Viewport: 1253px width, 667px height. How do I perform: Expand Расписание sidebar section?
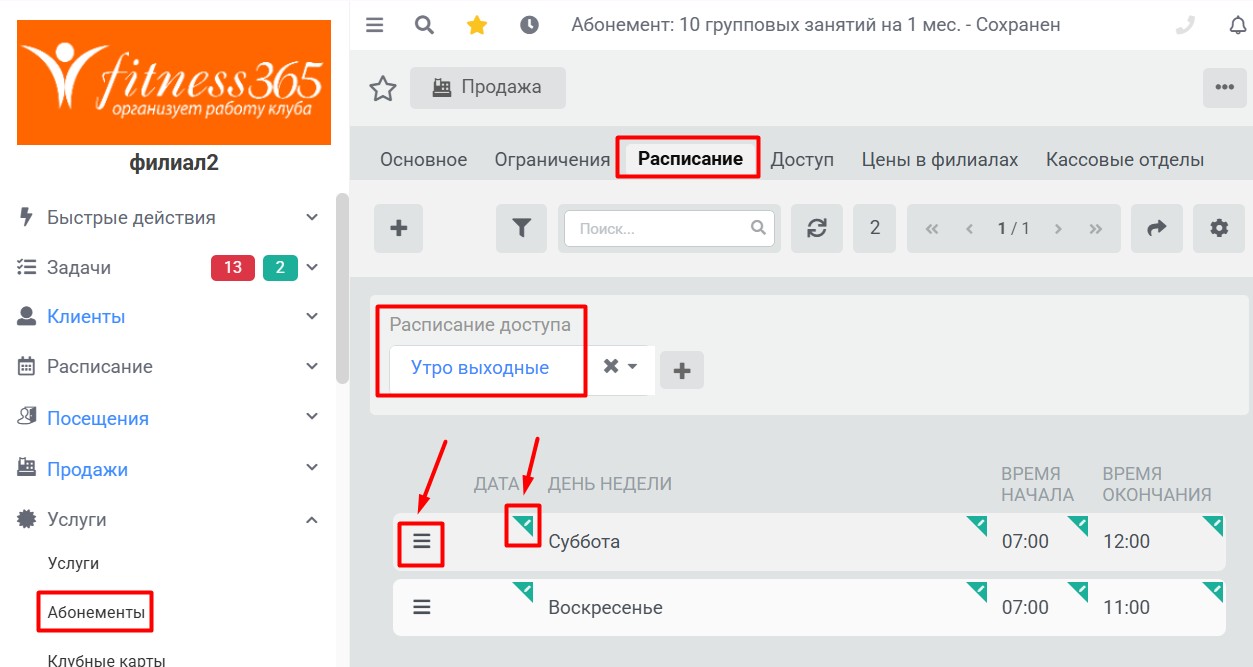pos(312,366)
